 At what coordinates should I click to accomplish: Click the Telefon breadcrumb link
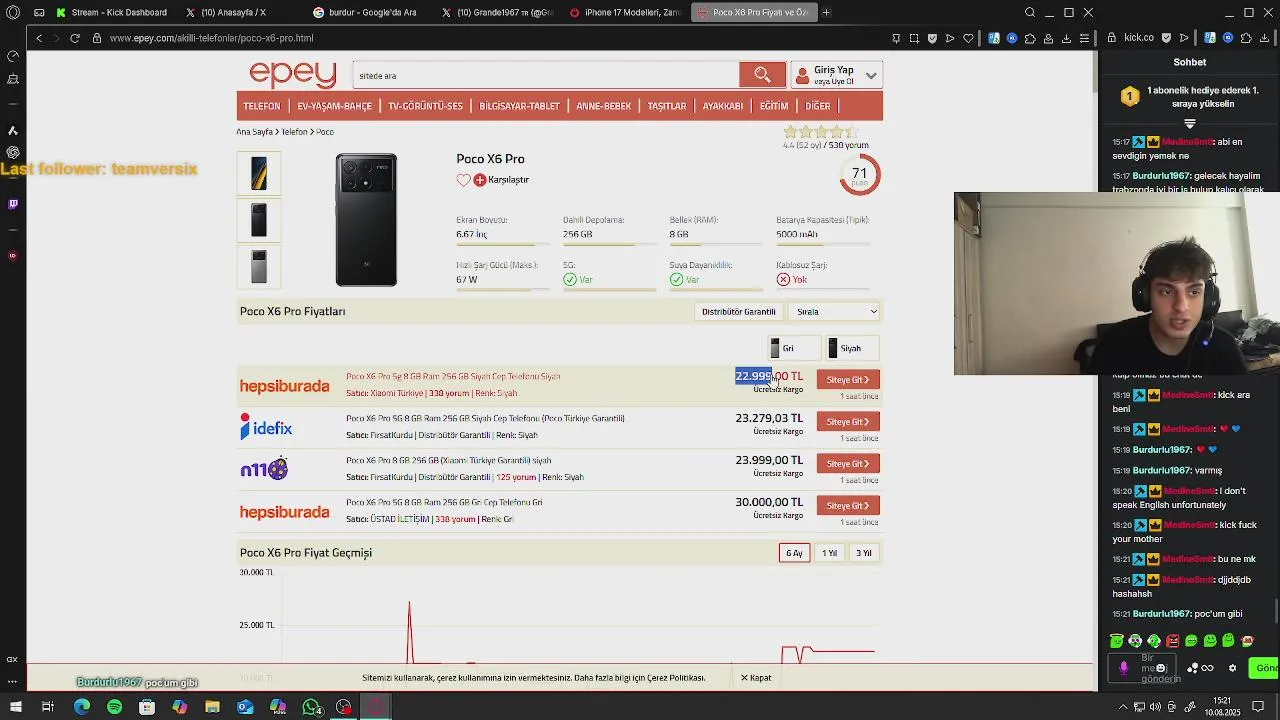pos(294,132)
